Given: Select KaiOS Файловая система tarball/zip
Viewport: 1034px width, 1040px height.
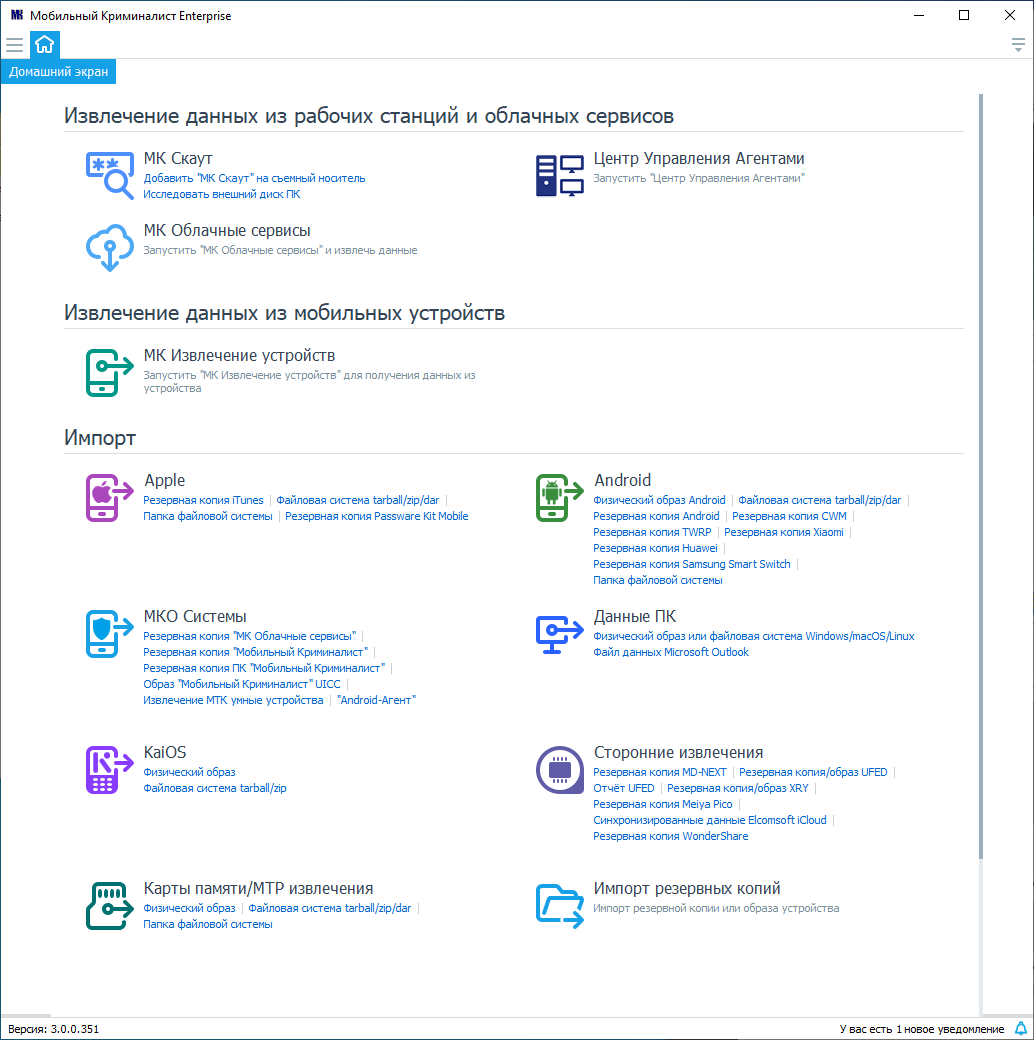Looking at the screenshot, I should pos(215,788).
